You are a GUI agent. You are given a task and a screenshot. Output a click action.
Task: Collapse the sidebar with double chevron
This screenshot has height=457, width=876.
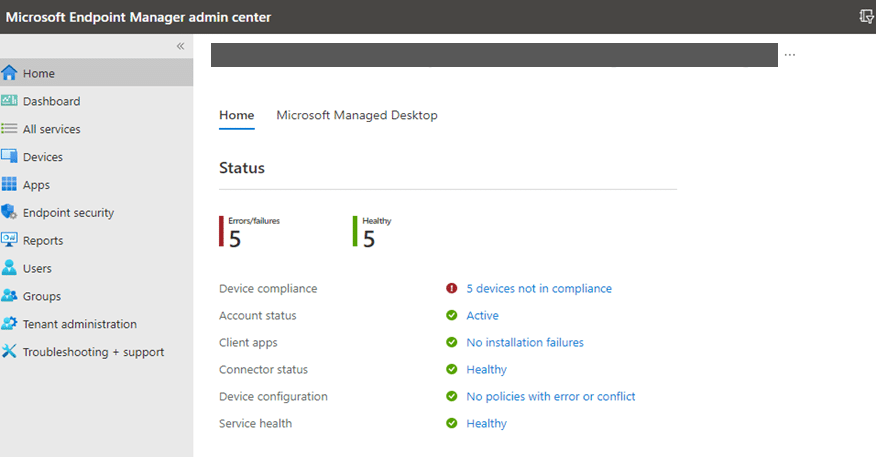(x=180, y=46)
